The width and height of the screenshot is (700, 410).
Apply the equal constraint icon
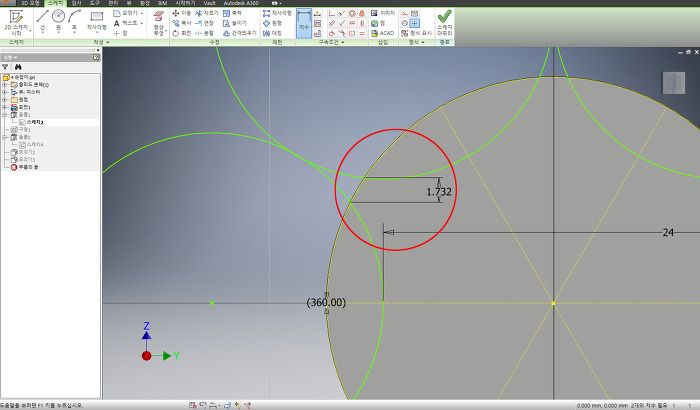(x=362, y=33)
